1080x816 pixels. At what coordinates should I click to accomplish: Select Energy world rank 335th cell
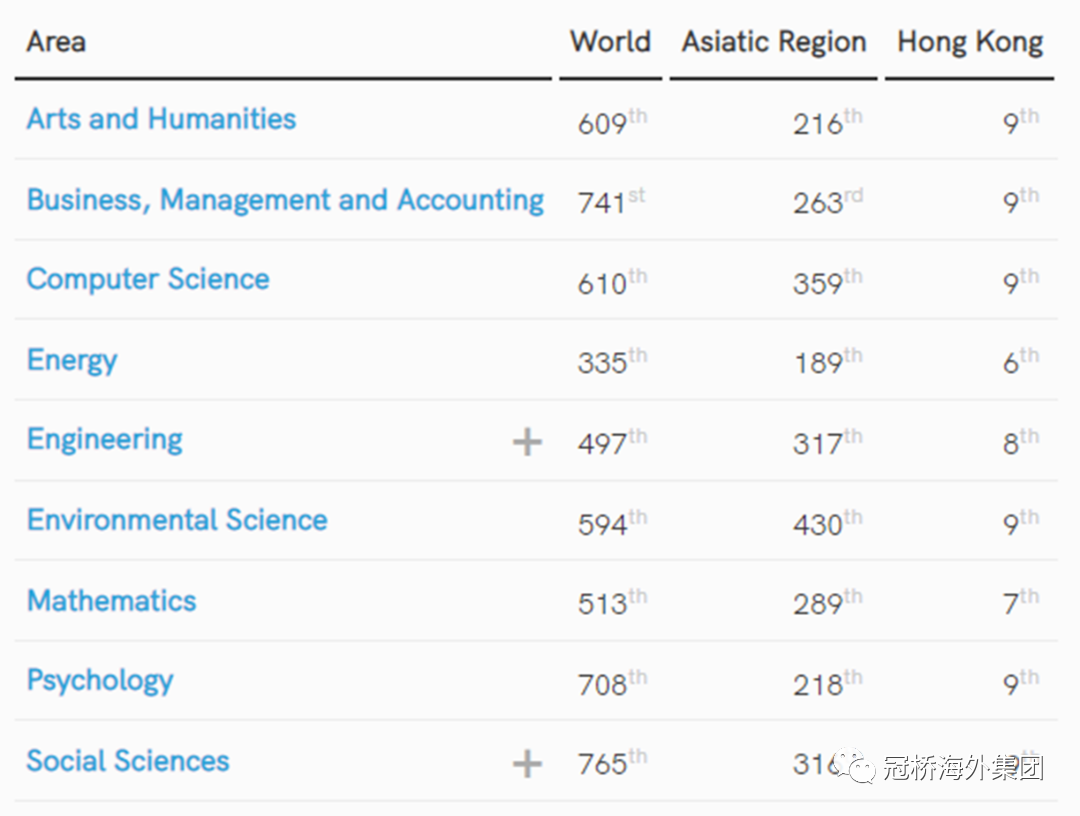tap(612, 361)
